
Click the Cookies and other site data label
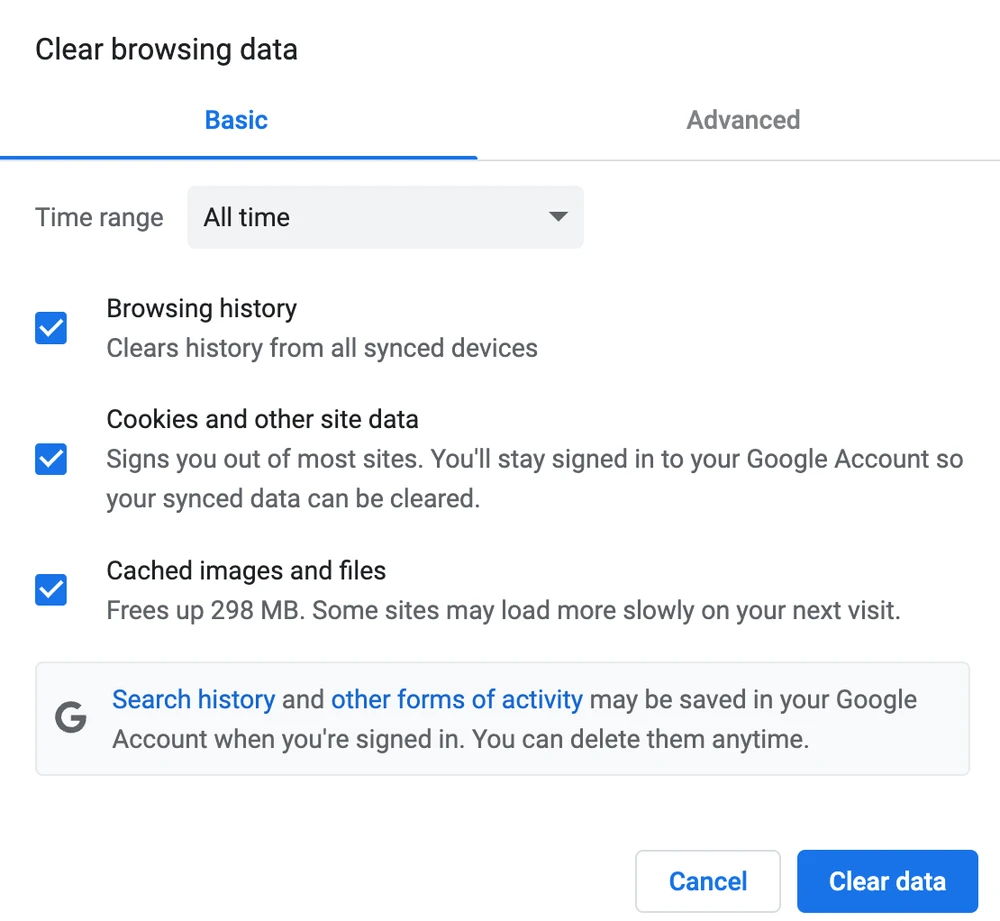[x=262, y=419]
